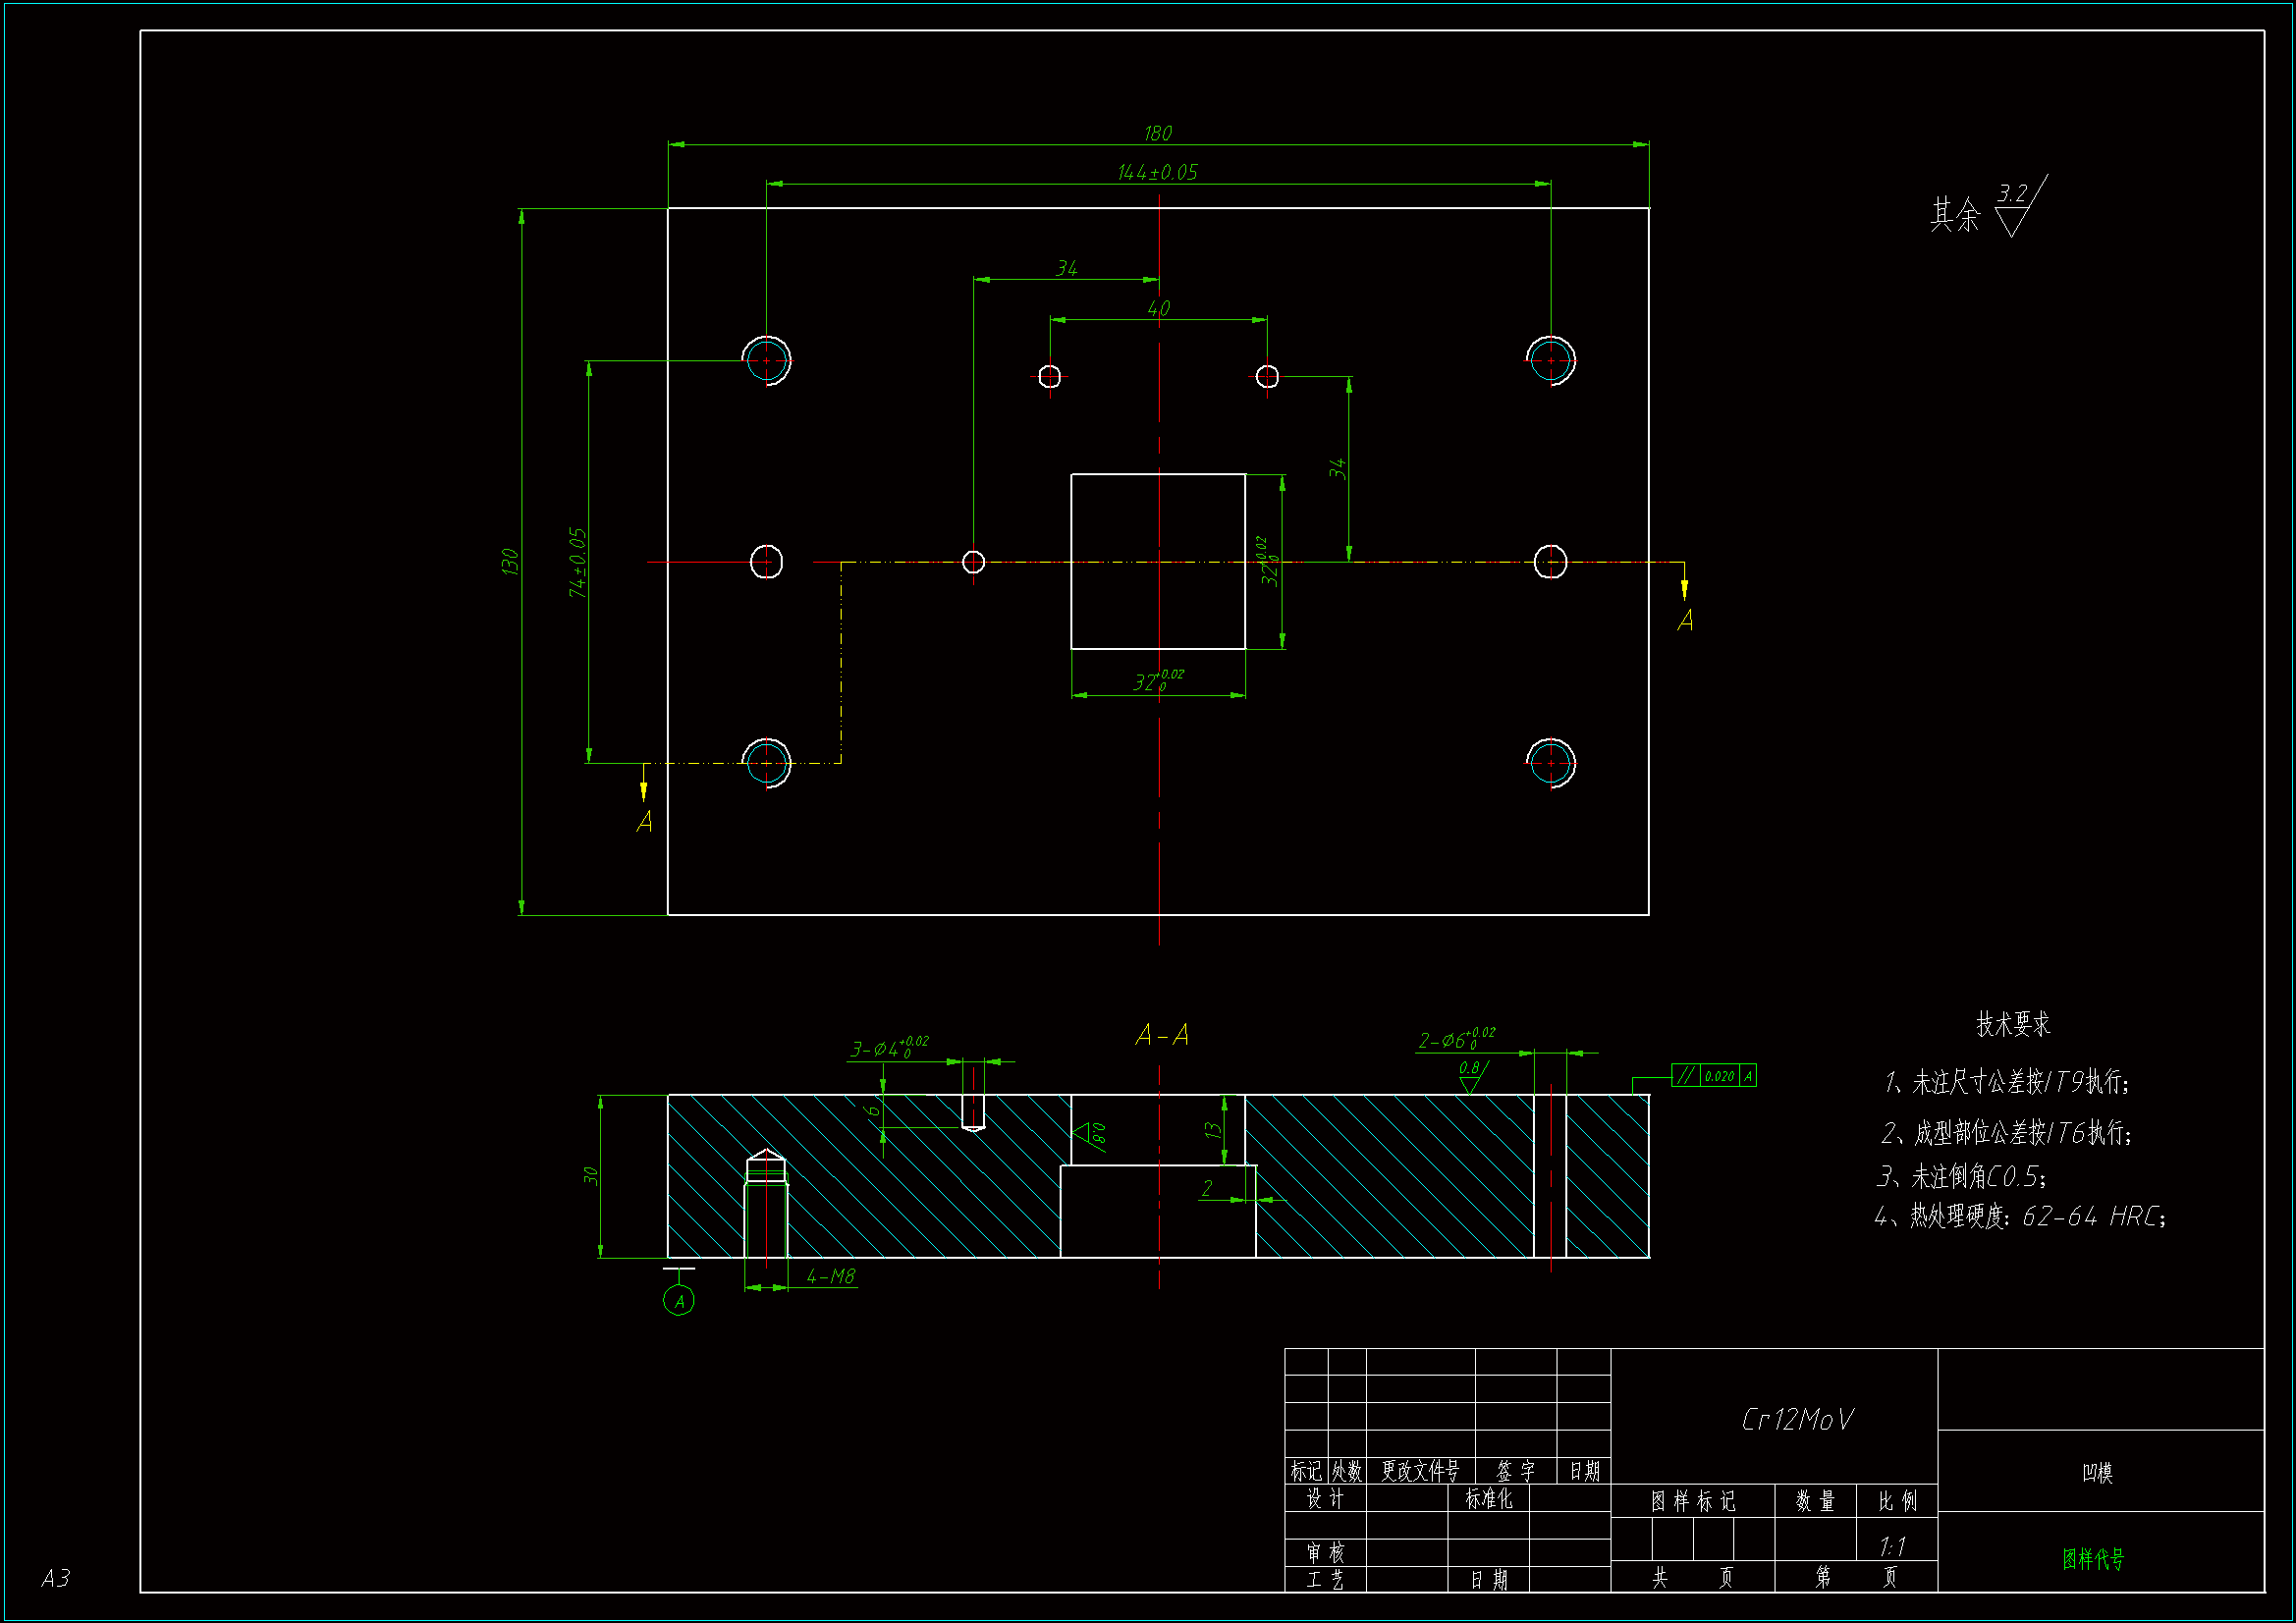Select the green 图样代号 text
This screenshot has width=2296, height=1623.
[x=2092, y=1558]
